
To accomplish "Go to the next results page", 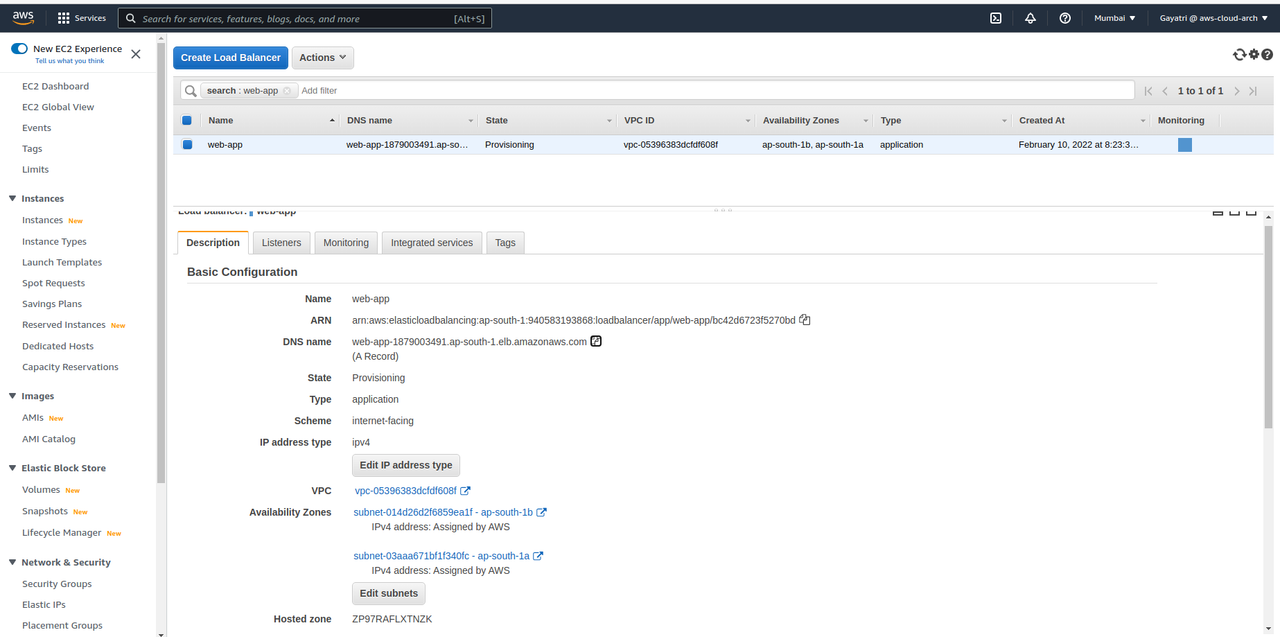I will 1237,91.
